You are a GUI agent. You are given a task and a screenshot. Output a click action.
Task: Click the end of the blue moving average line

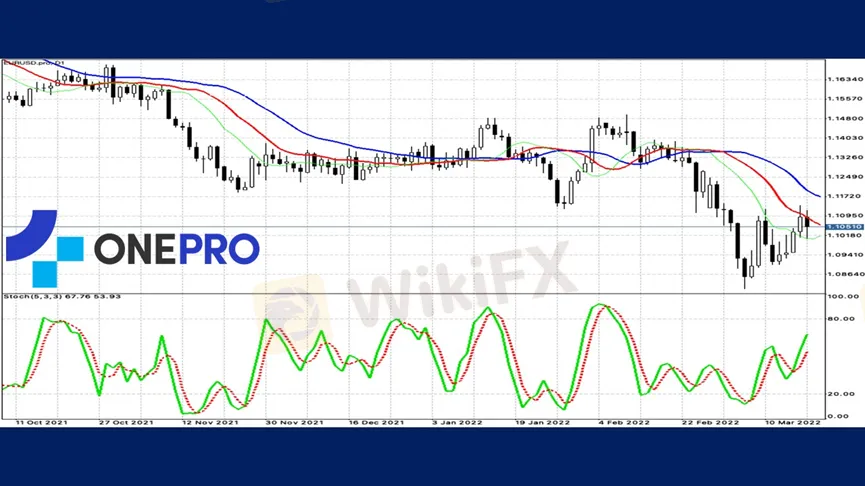pos(819,196)
